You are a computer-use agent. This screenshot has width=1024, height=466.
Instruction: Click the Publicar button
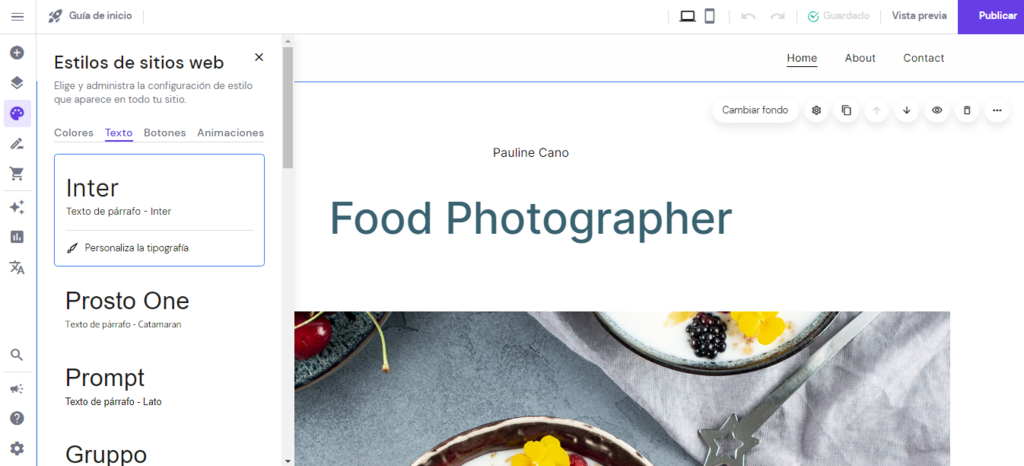(991, 16)
